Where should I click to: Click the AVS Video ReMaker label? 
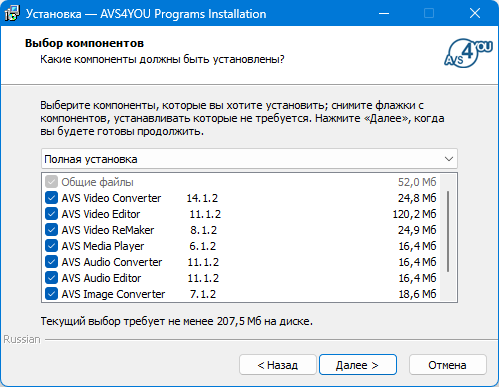coord(108,230)
